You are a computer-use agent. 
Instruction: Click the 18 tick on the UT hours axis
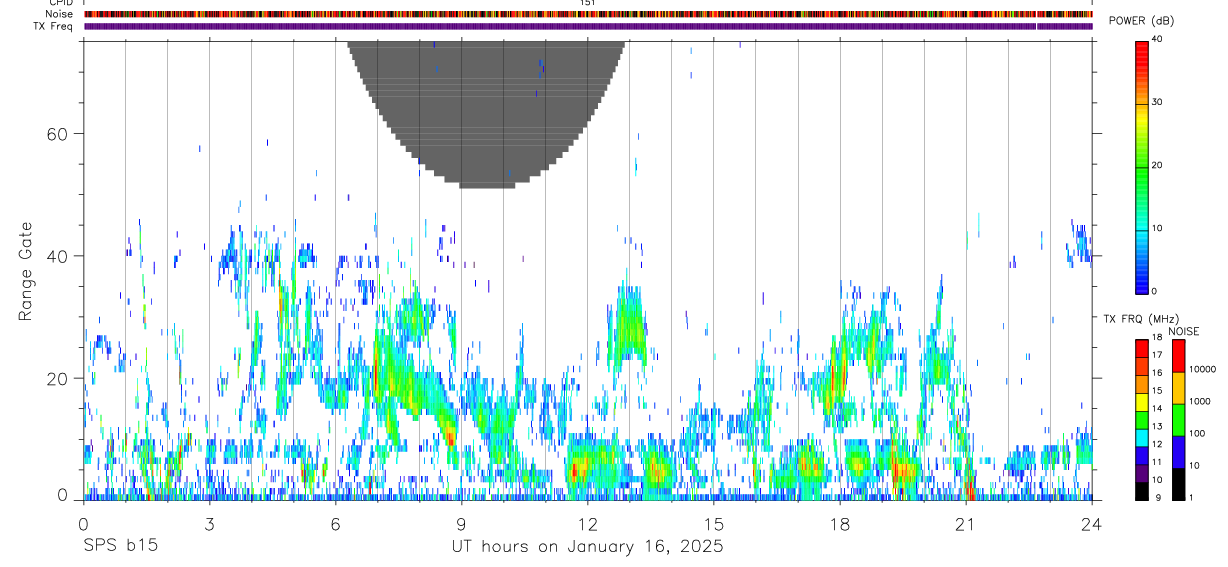840,523
